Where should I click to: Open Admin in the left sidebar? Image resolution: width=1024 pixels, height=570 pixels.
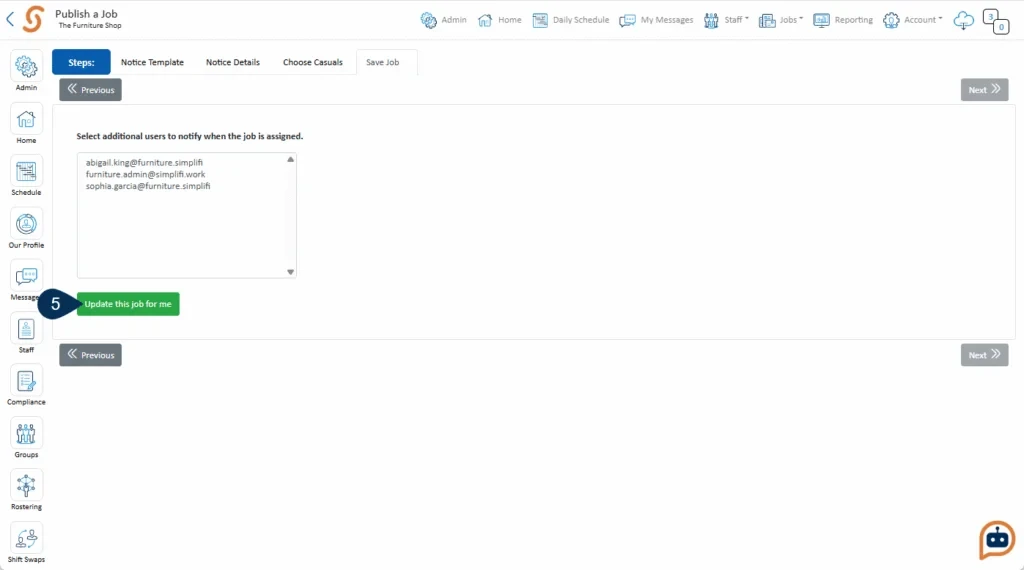pos(26,71)
